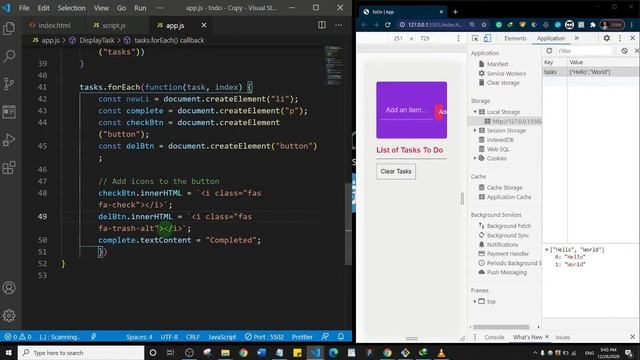
Task: Change indentation Spaces: 4
Action: pos(139,337)
